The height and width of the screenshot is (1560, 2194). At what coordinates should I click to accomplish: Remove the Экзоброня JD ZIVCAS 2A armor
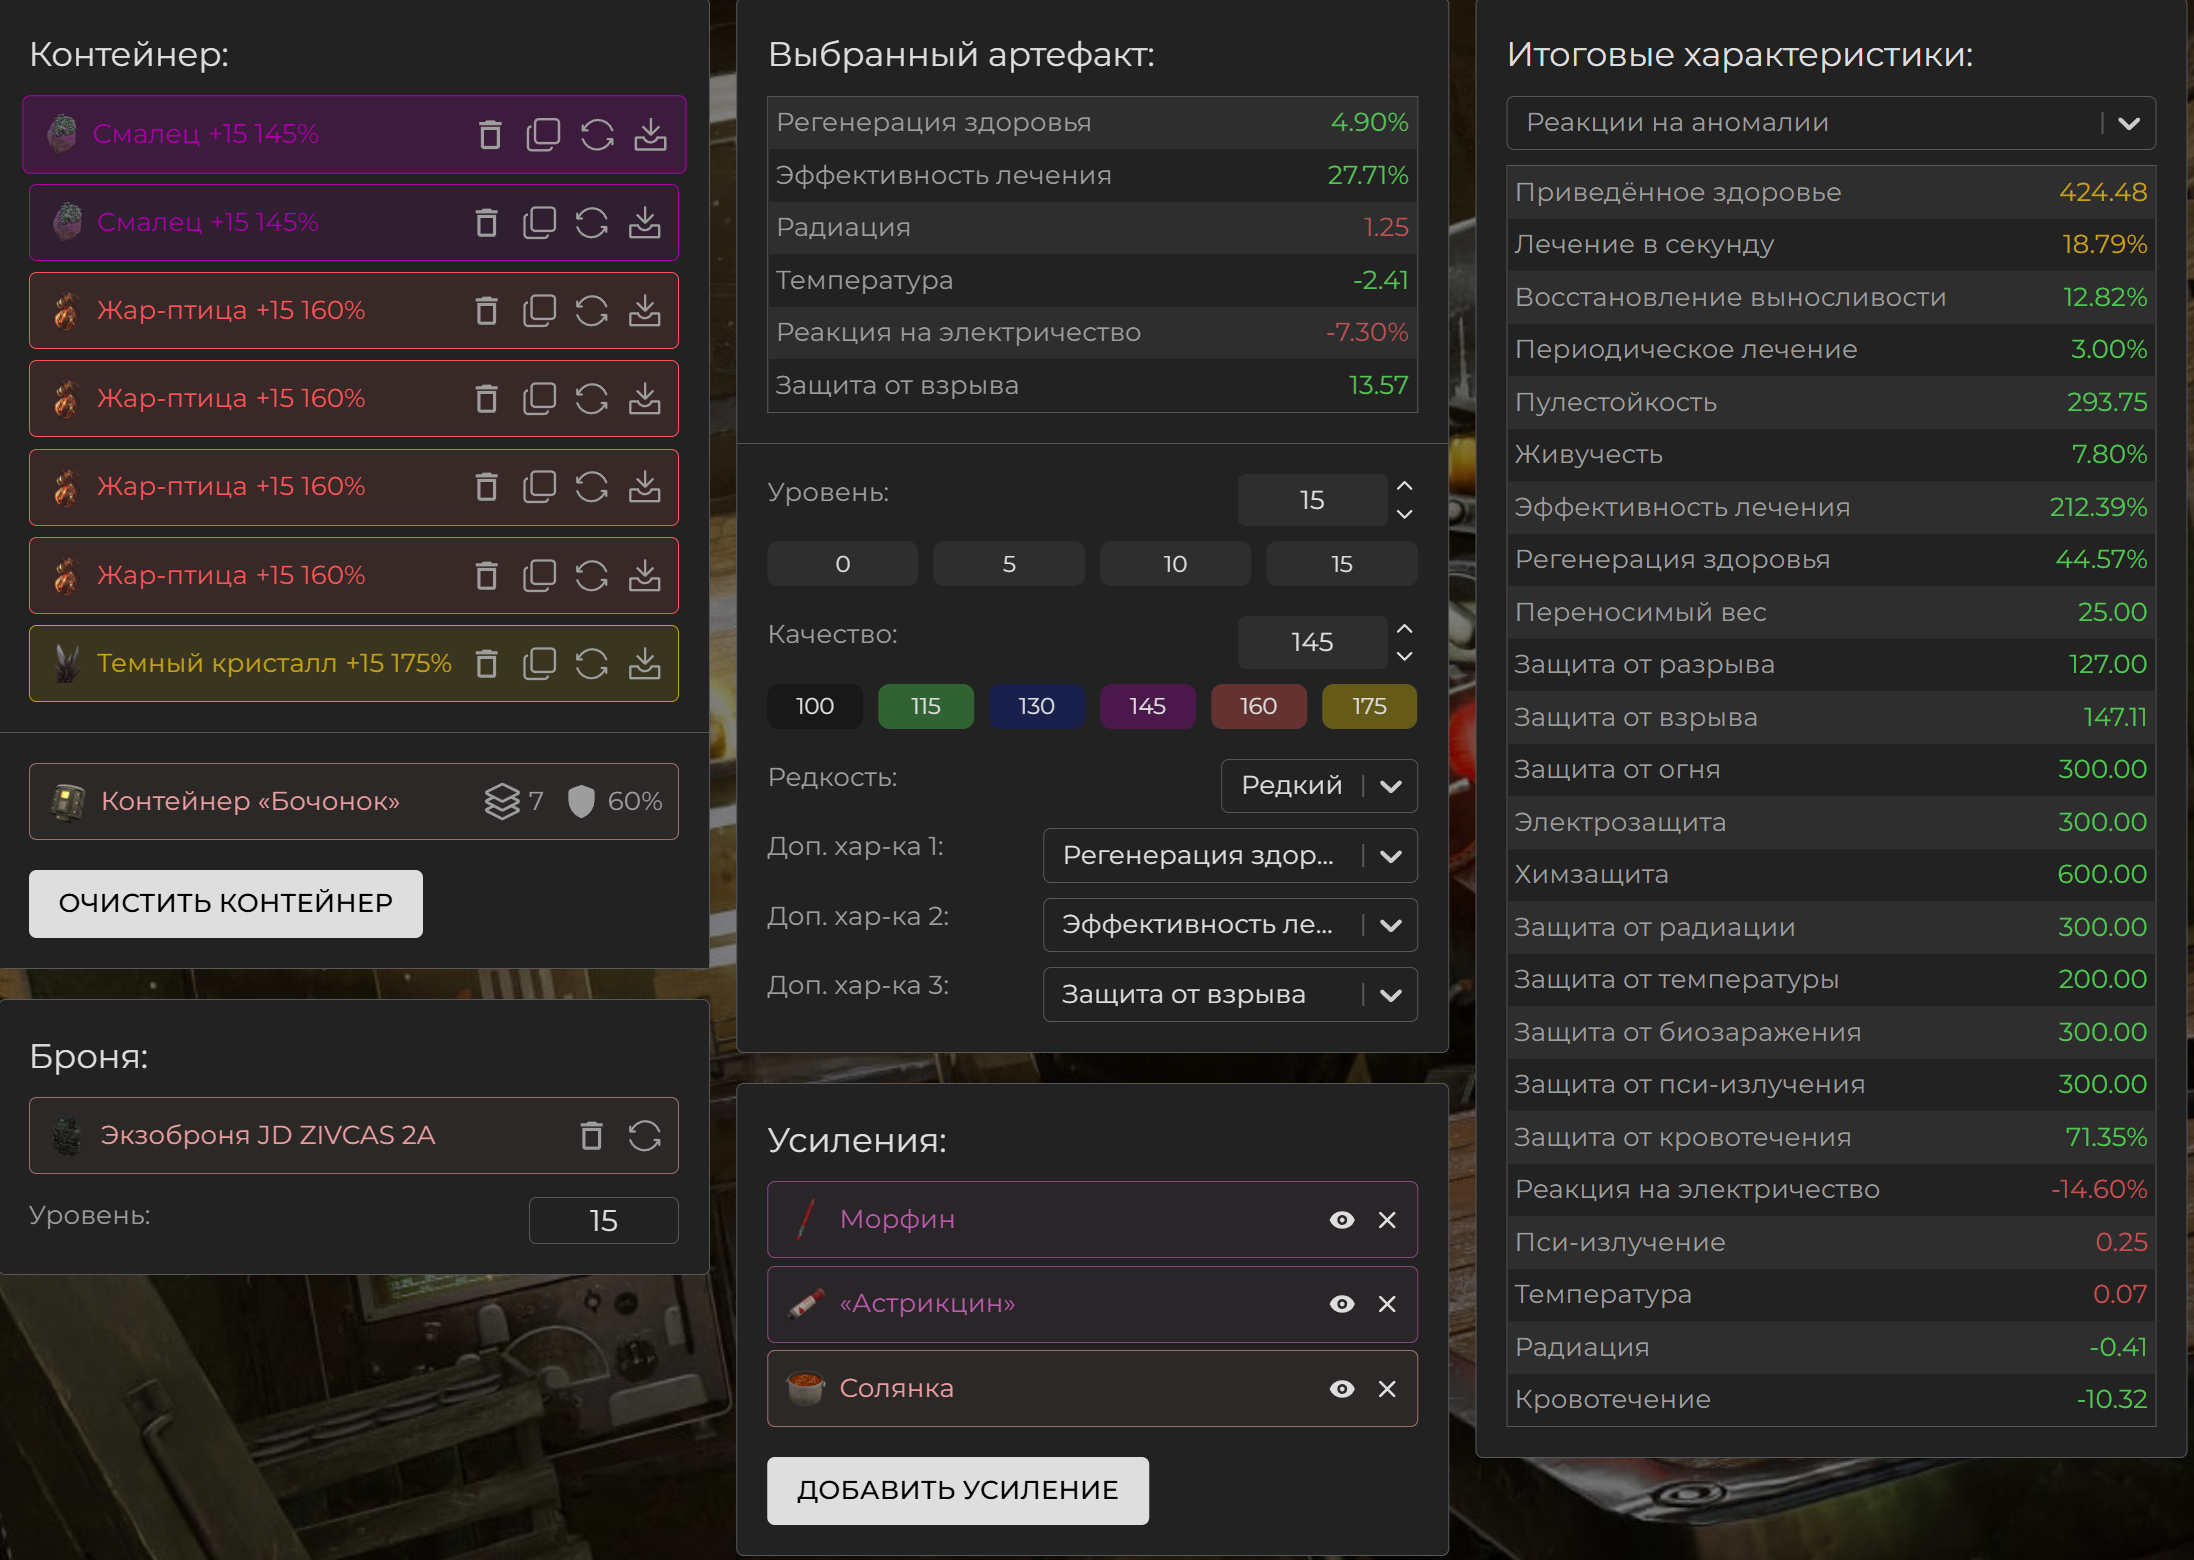592,1135
